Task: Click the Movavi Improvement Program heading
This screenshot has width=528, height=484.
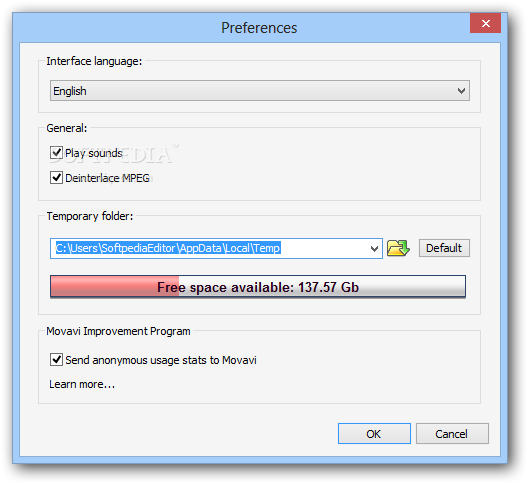Action: pos(118,331)
